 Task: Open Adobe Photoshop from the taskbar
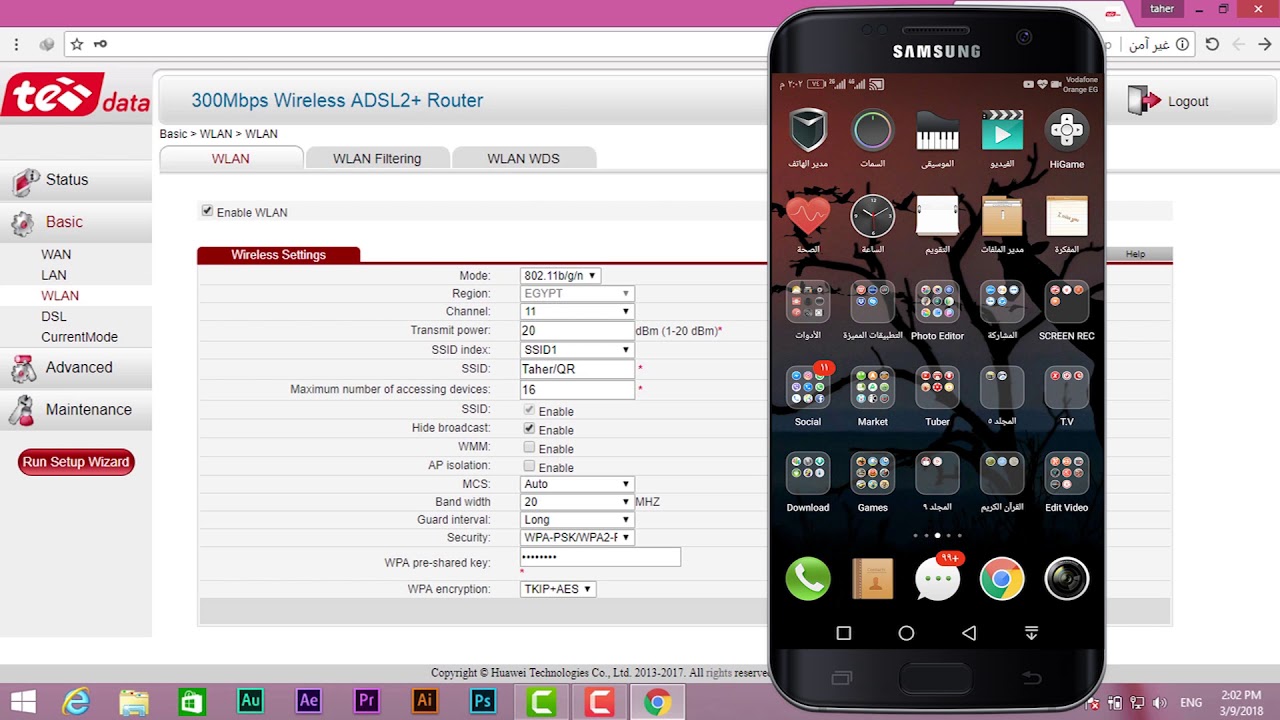coord(483,702)
